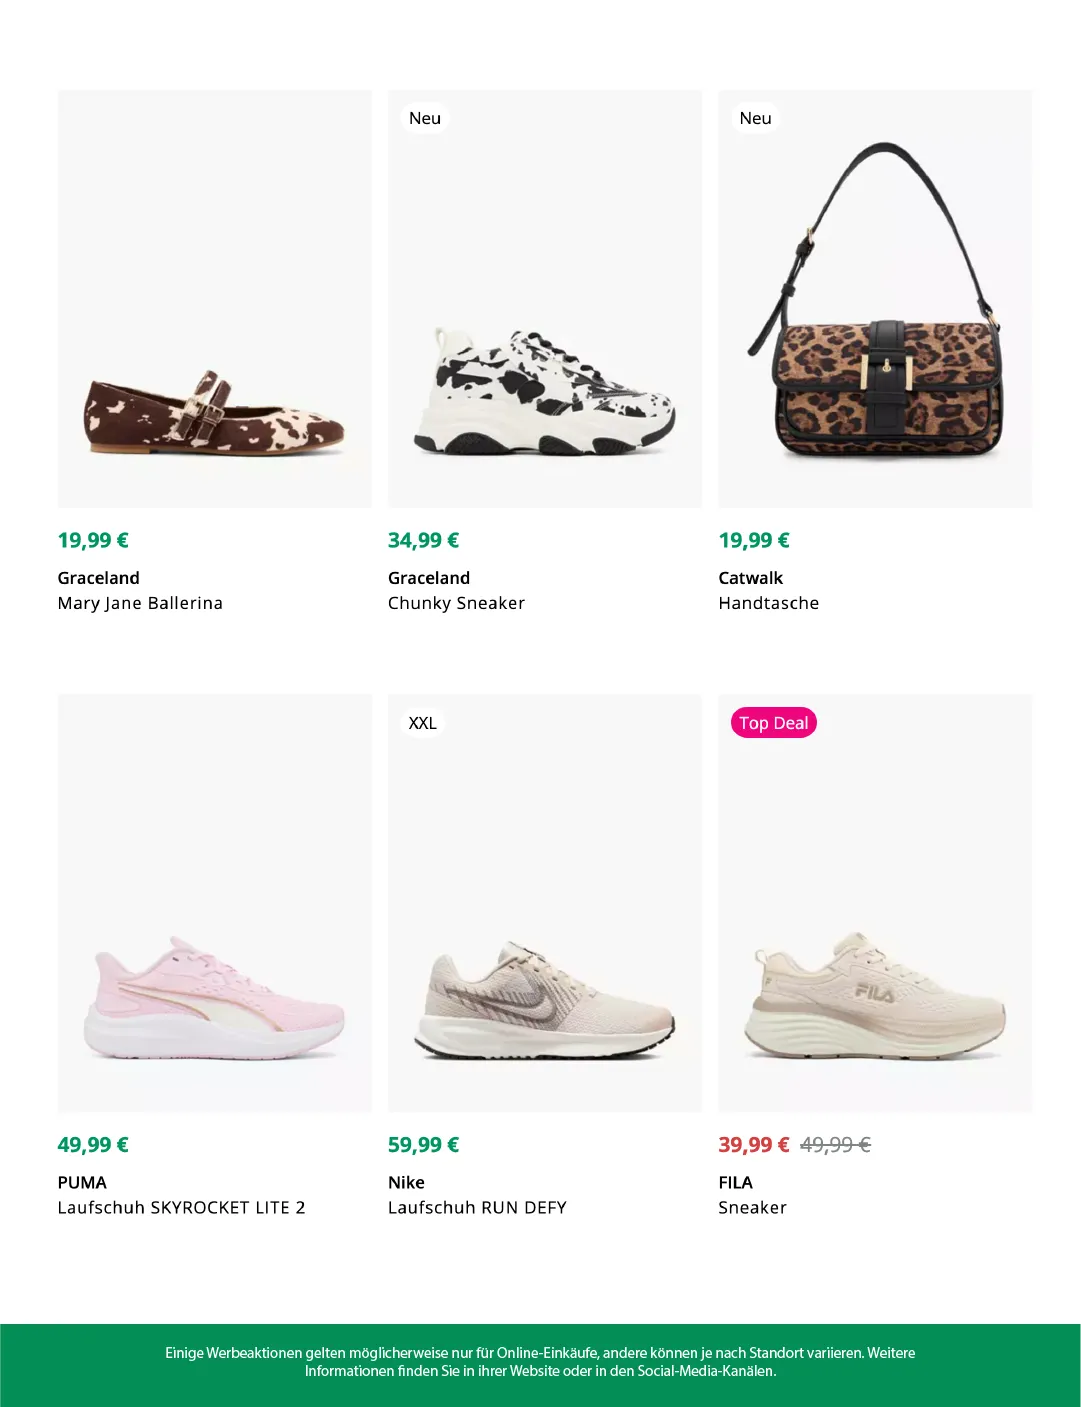
Task: Click the XXL badge on Nike shoe
Action: (422, 723)
